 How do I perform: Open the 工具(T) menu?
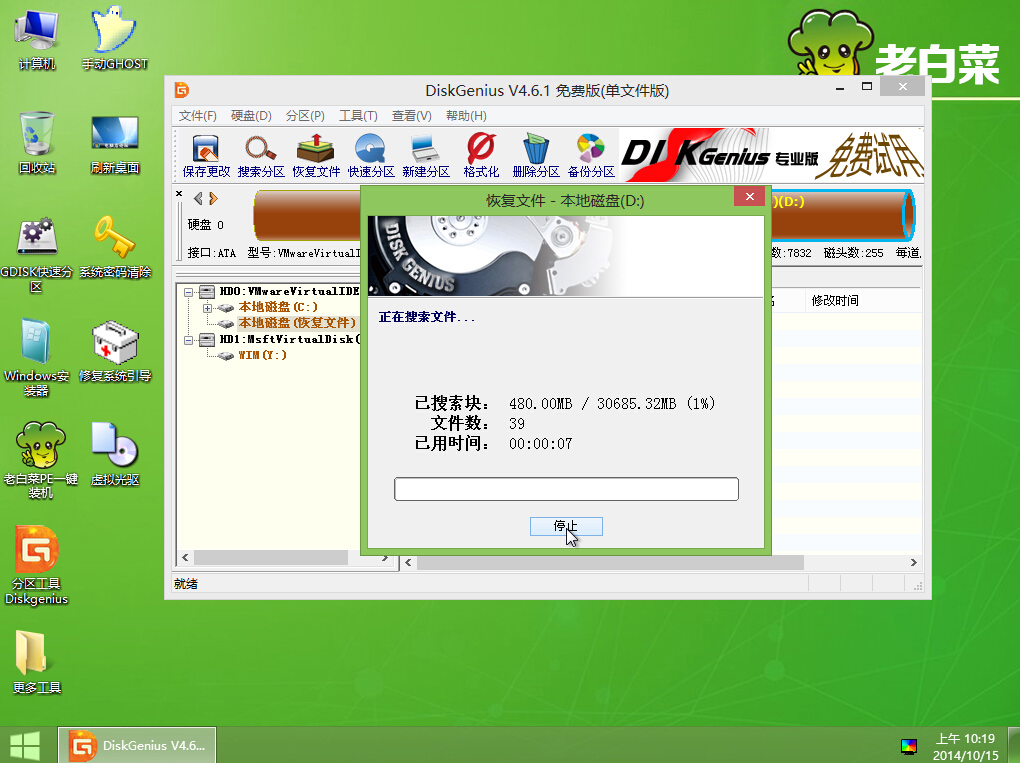pos(358,116)
